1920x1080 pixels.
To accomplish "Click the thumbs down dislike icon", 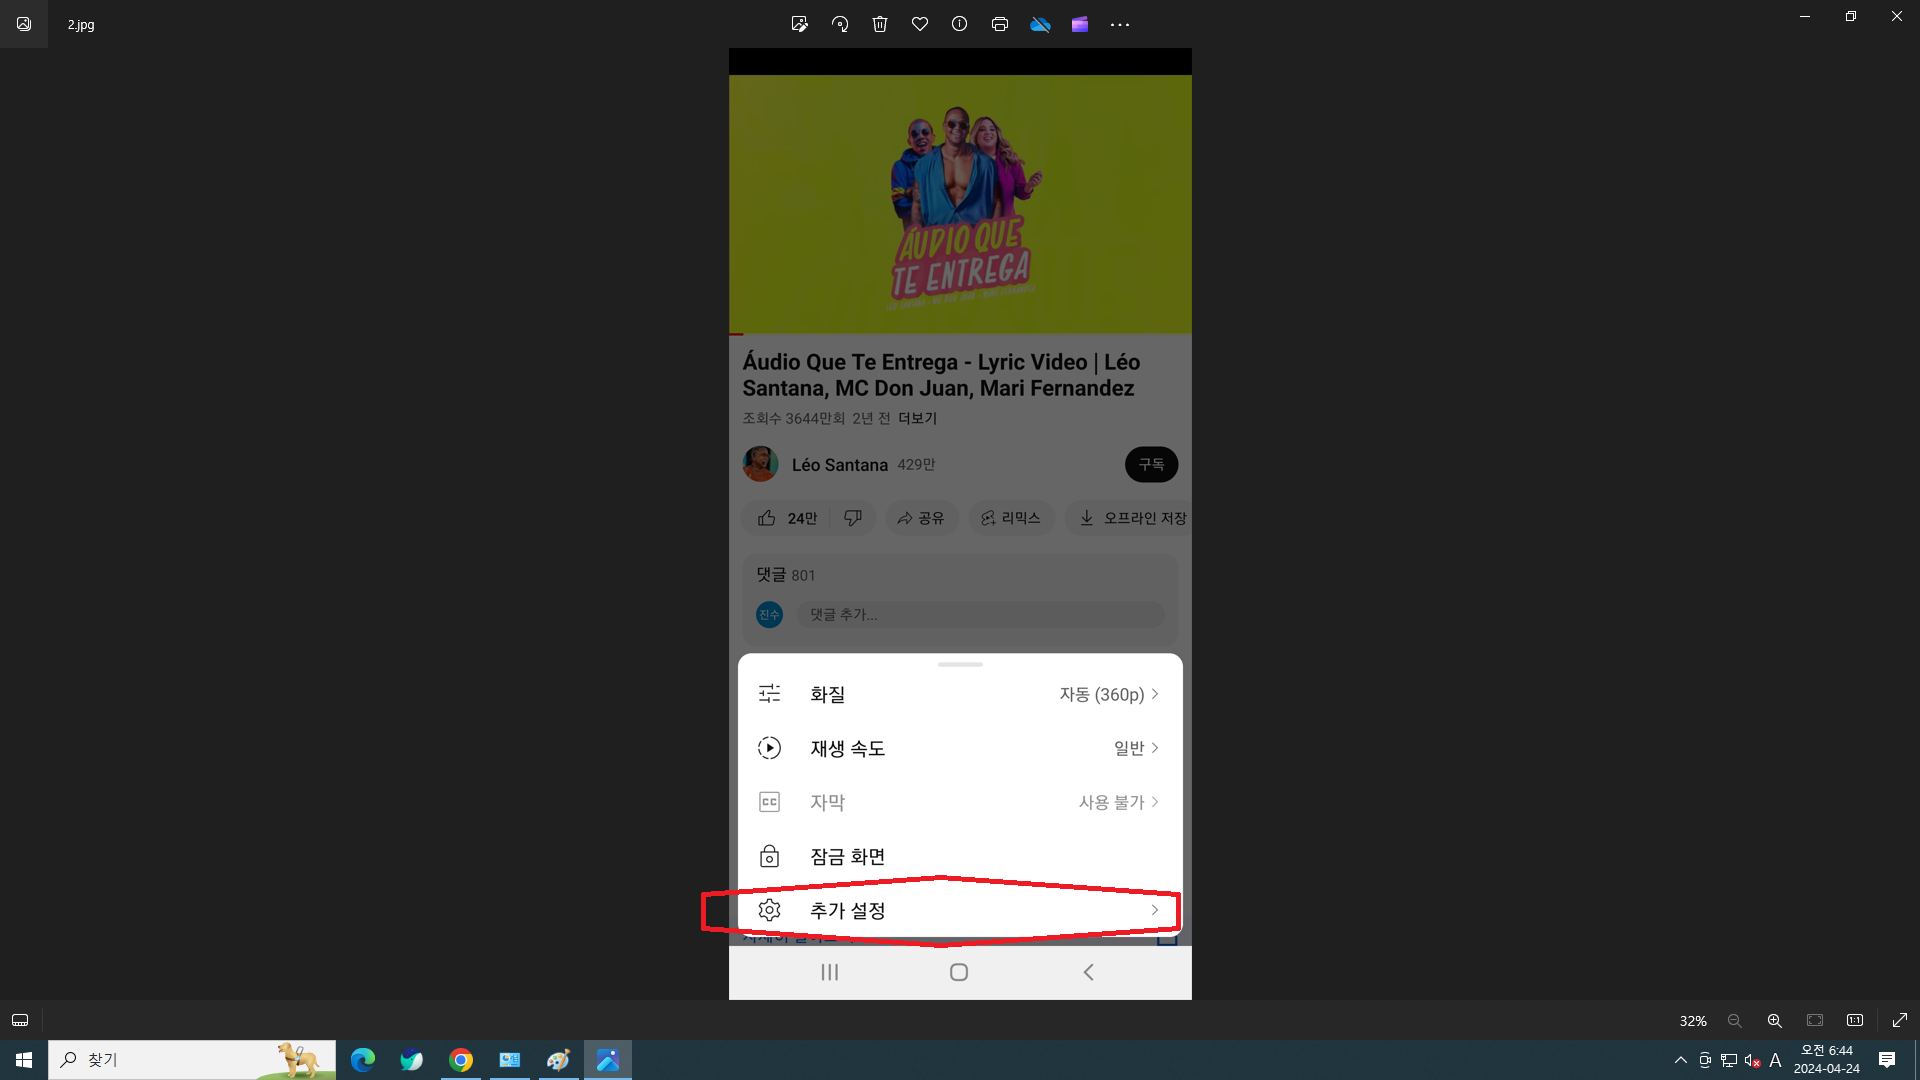I will [853, 518].
